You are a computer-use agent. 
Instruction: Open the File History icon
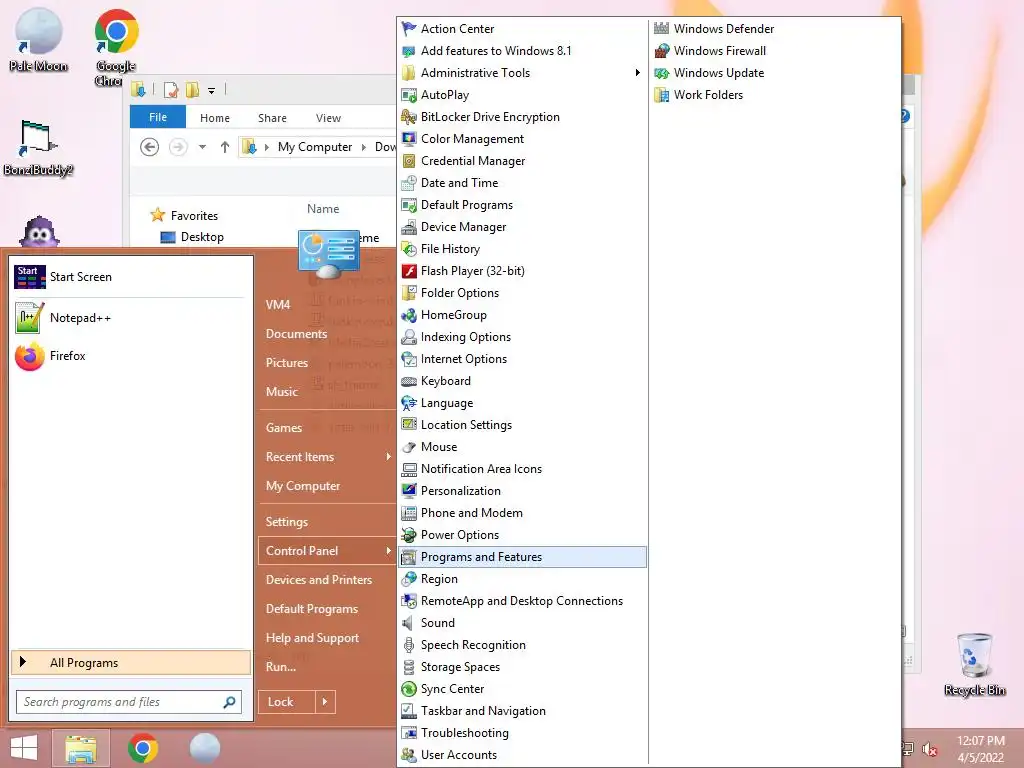click(409, 249)
